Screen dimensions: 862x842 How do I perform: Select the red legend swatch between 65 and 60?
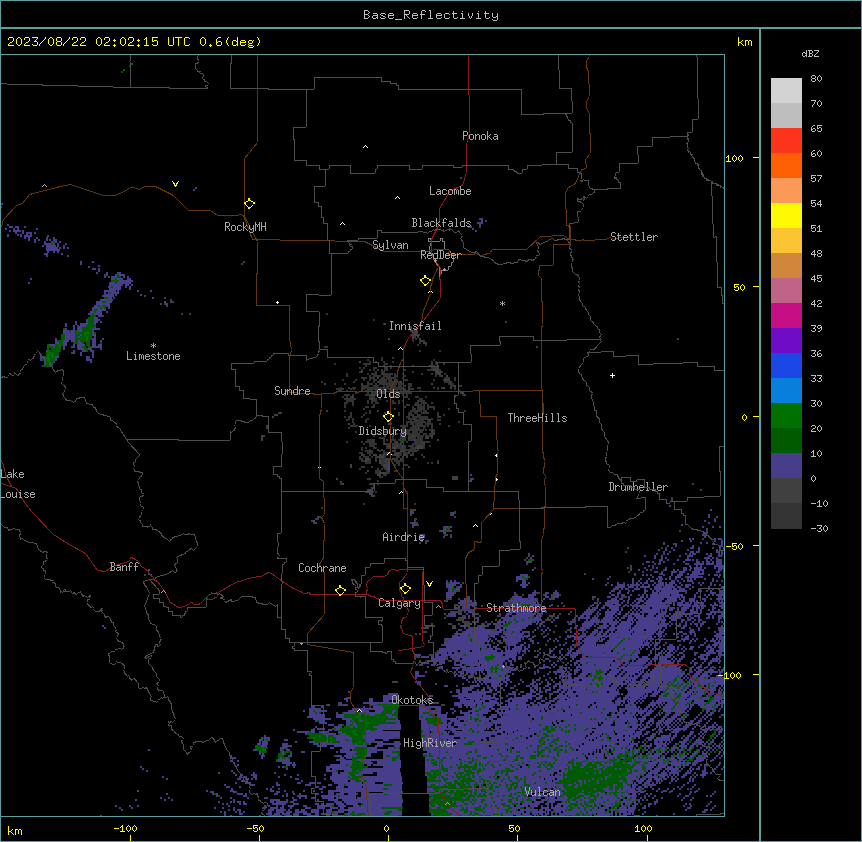[x=786, y=141]
